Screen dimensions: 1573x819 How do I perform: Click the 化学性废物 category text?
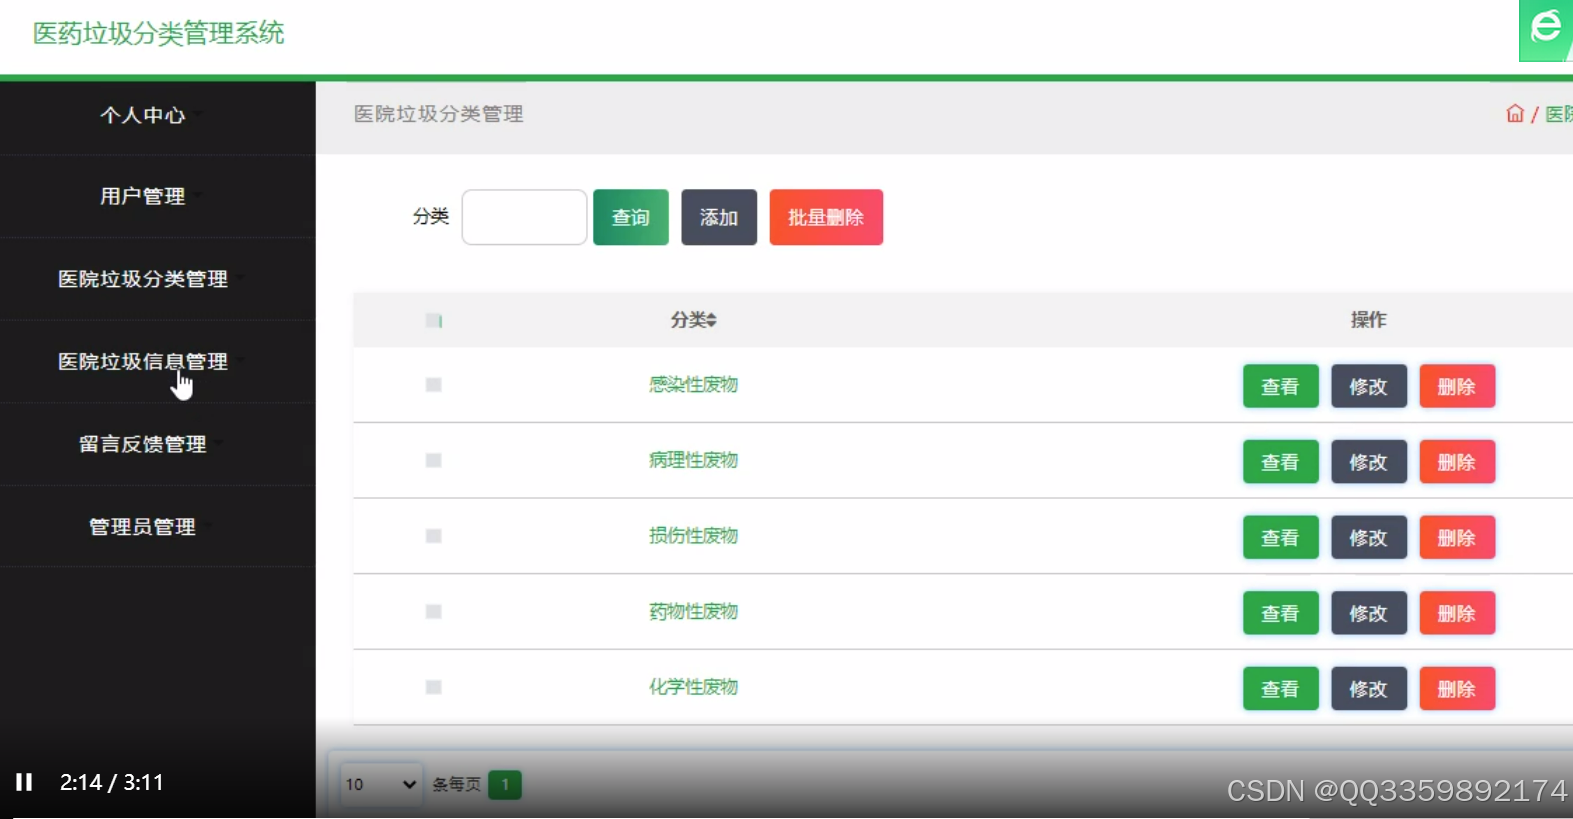[x=693, y=687]
